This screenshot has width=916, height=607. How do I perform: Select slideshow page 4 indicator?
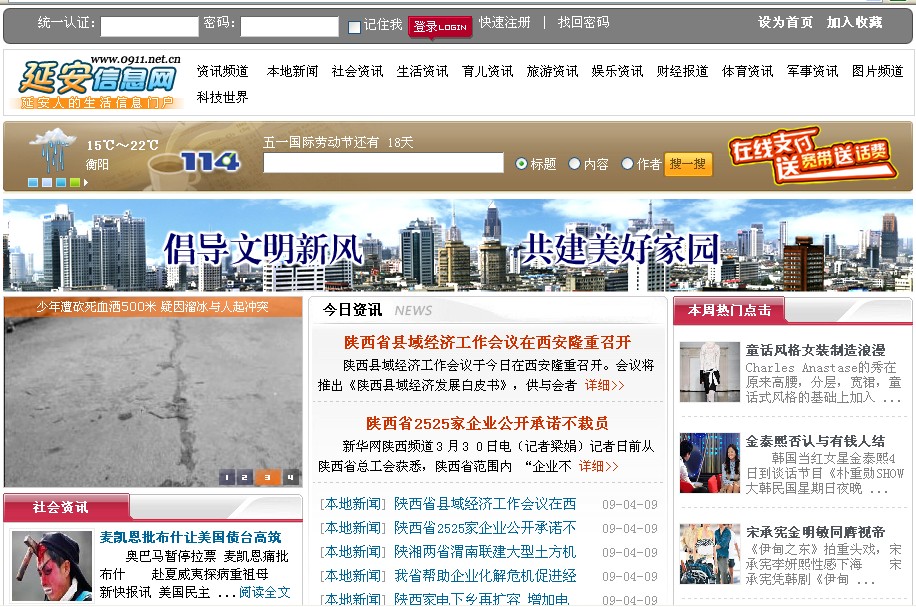pyautogui.click(x=290, y=477)
